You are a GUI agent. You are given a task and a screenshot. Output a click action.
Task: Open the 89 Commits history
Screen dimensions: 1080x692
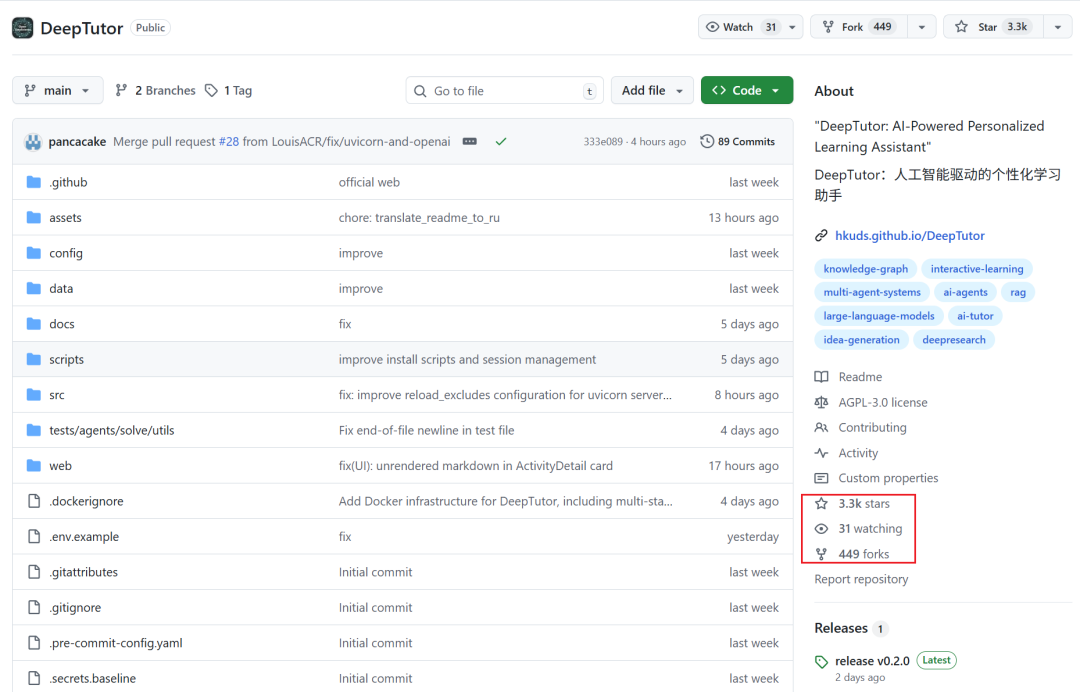pyautogui.click(x=738, y=141)
